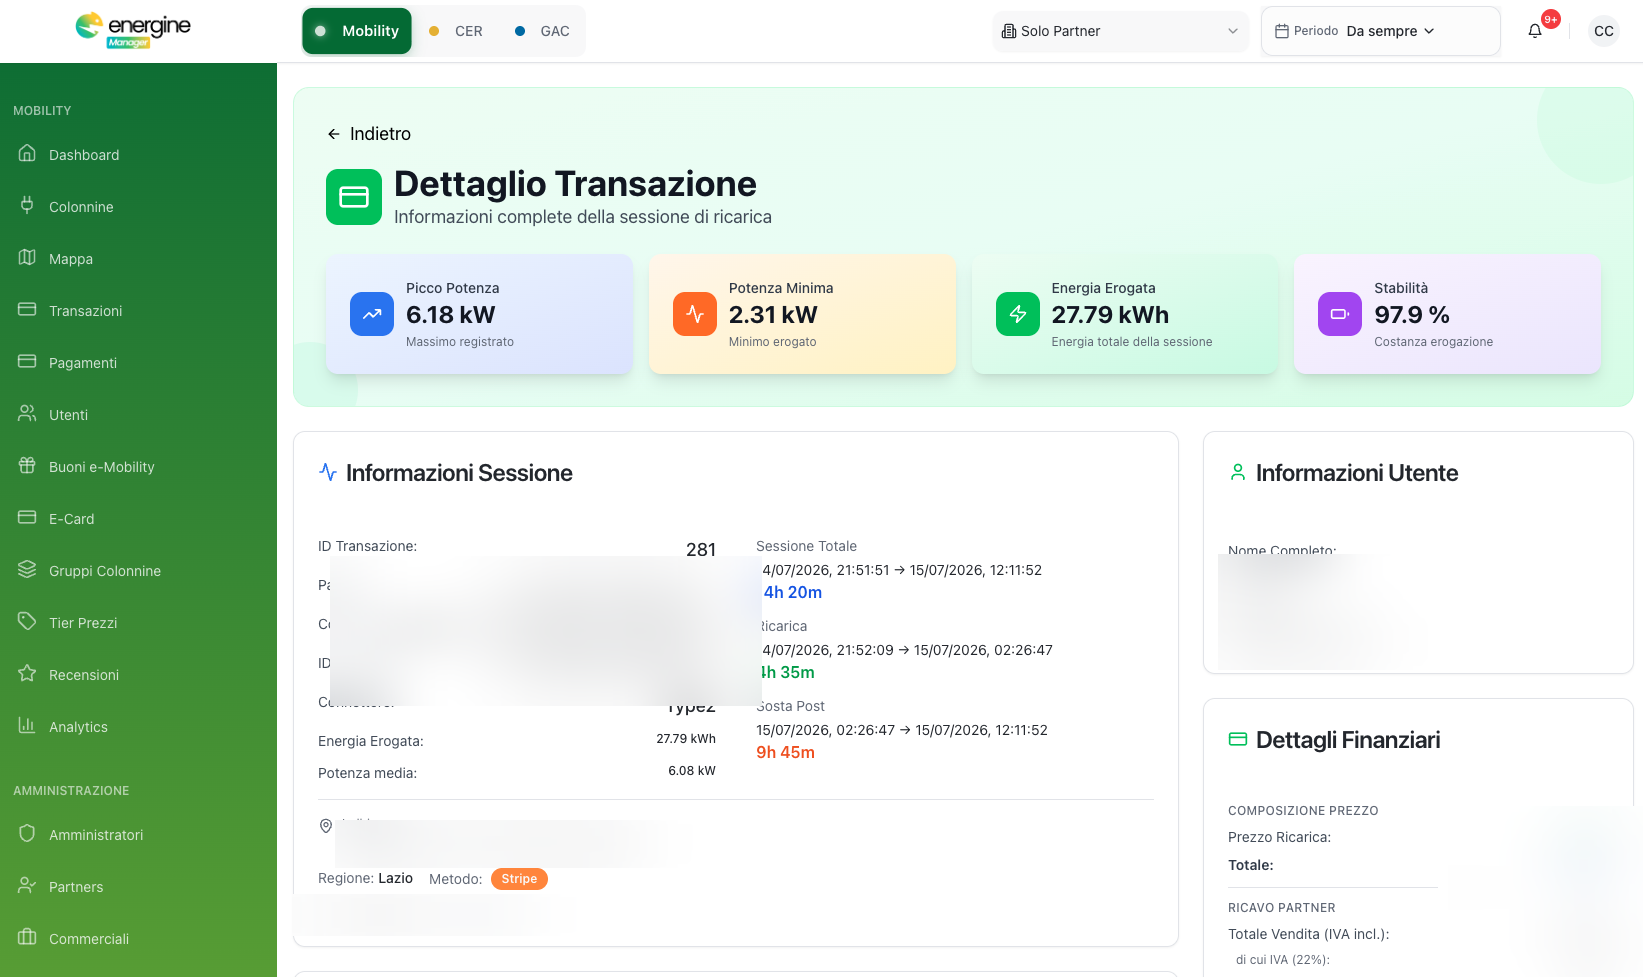Click the Regione Lazio text
The image size is (1643, 977).
(365, 878)
